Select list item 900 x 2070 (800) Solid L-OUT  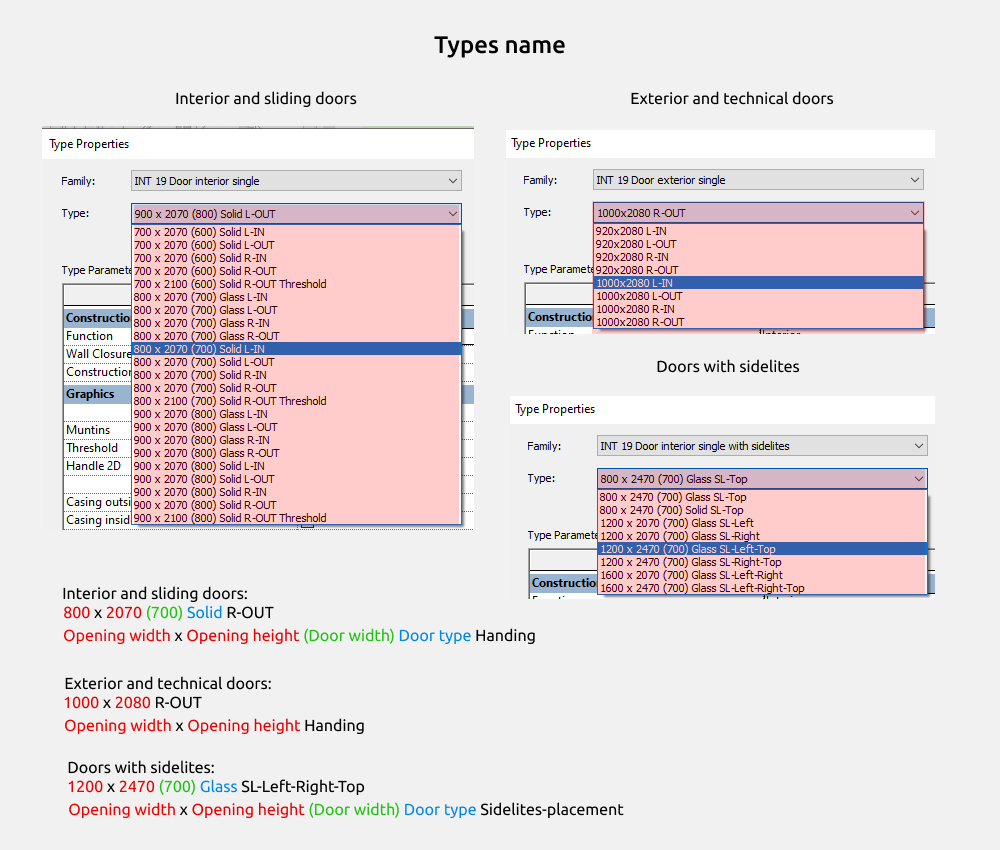tap(296, 479)
